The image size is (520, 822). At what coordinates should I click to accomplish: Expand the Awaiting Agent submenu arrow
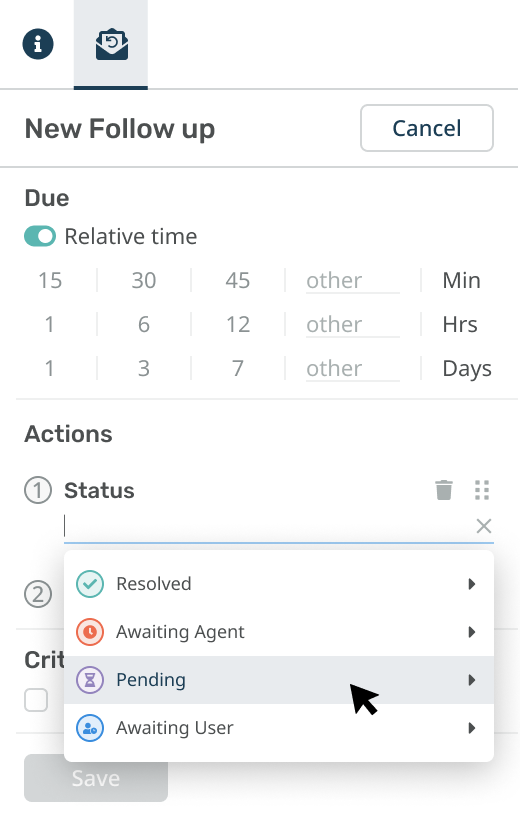(x=472, y=632)
